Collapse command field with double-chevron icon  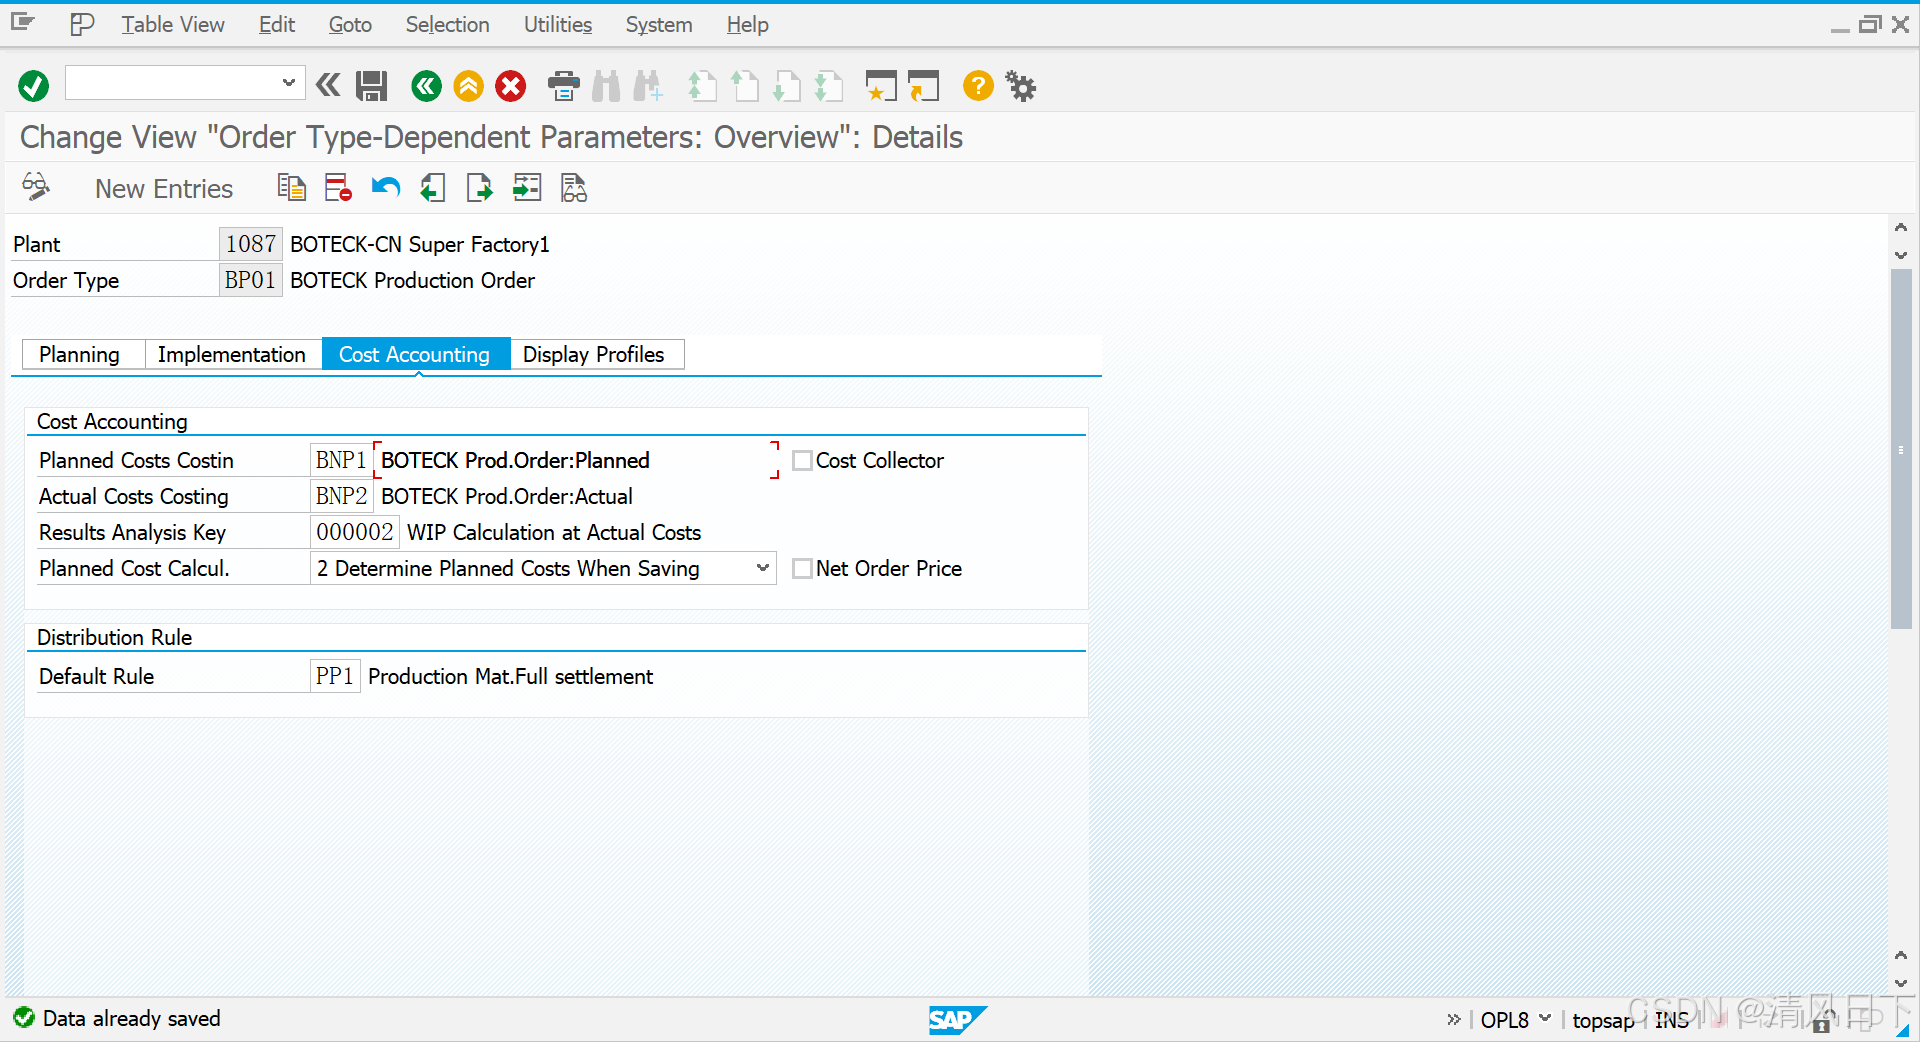tap(328, 85)
